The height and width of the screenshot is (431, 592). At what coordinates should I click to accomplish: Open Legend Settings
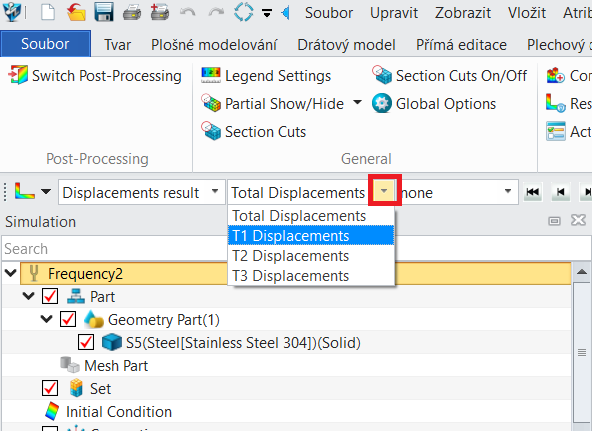(266, 76)
